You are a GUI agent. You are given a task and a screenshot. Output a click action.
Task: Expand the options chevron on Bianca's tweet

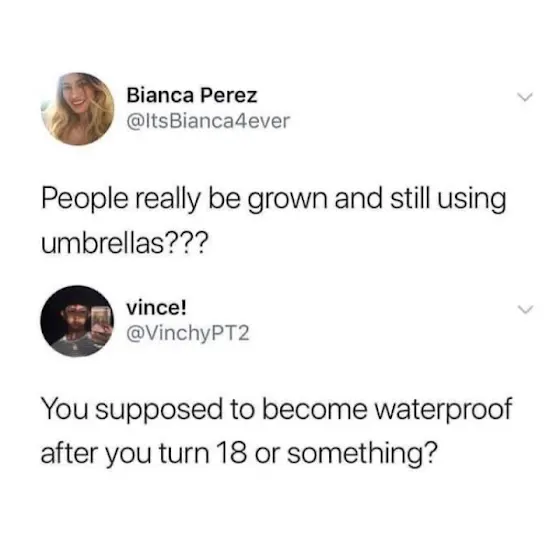525,97
